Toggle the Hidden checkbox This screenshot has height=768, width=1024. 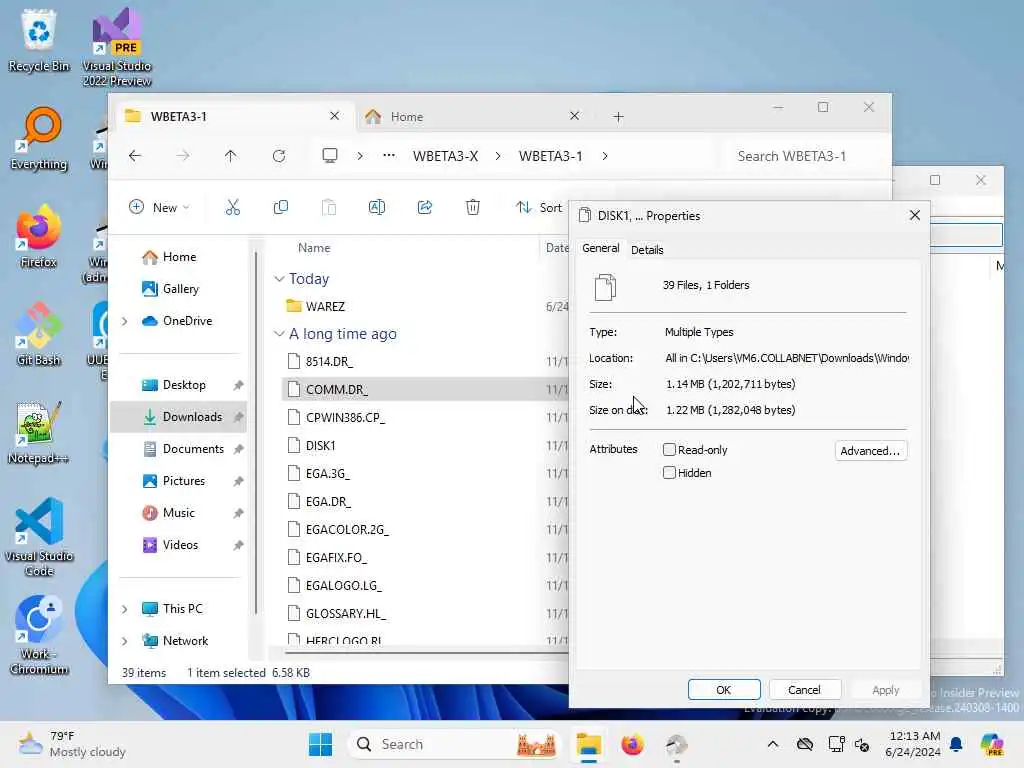click(x=669, y=472)
